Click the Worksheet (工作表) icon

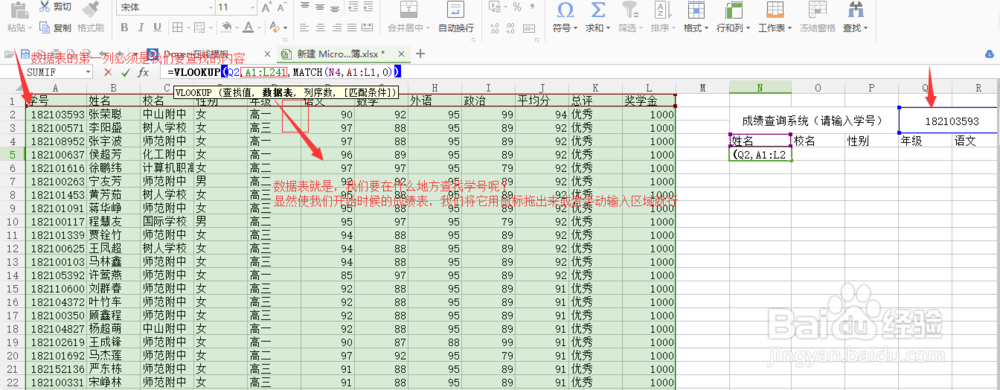[x=775, y=9]
